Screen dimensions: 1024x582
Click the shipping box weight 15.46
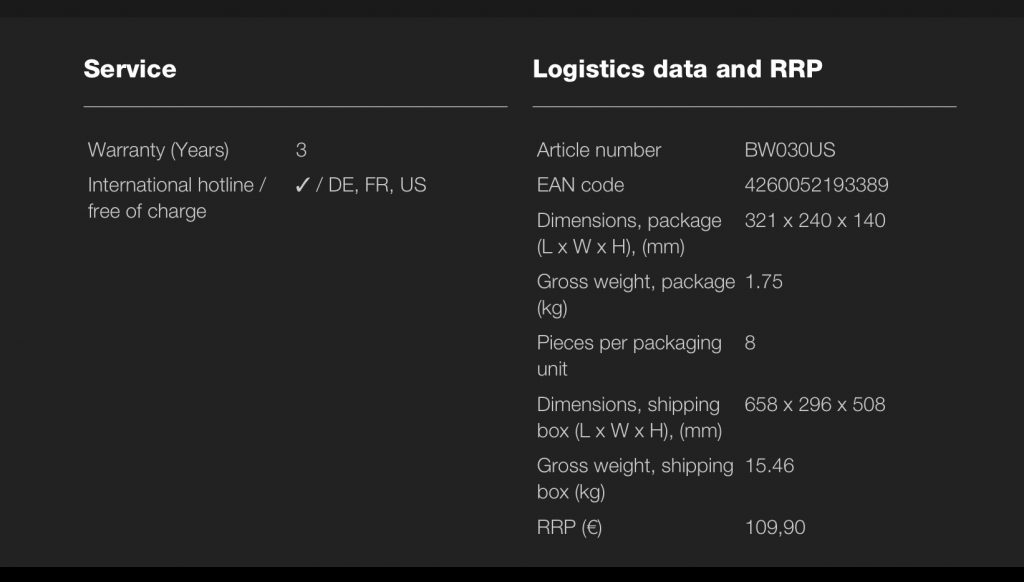point(769,466)
